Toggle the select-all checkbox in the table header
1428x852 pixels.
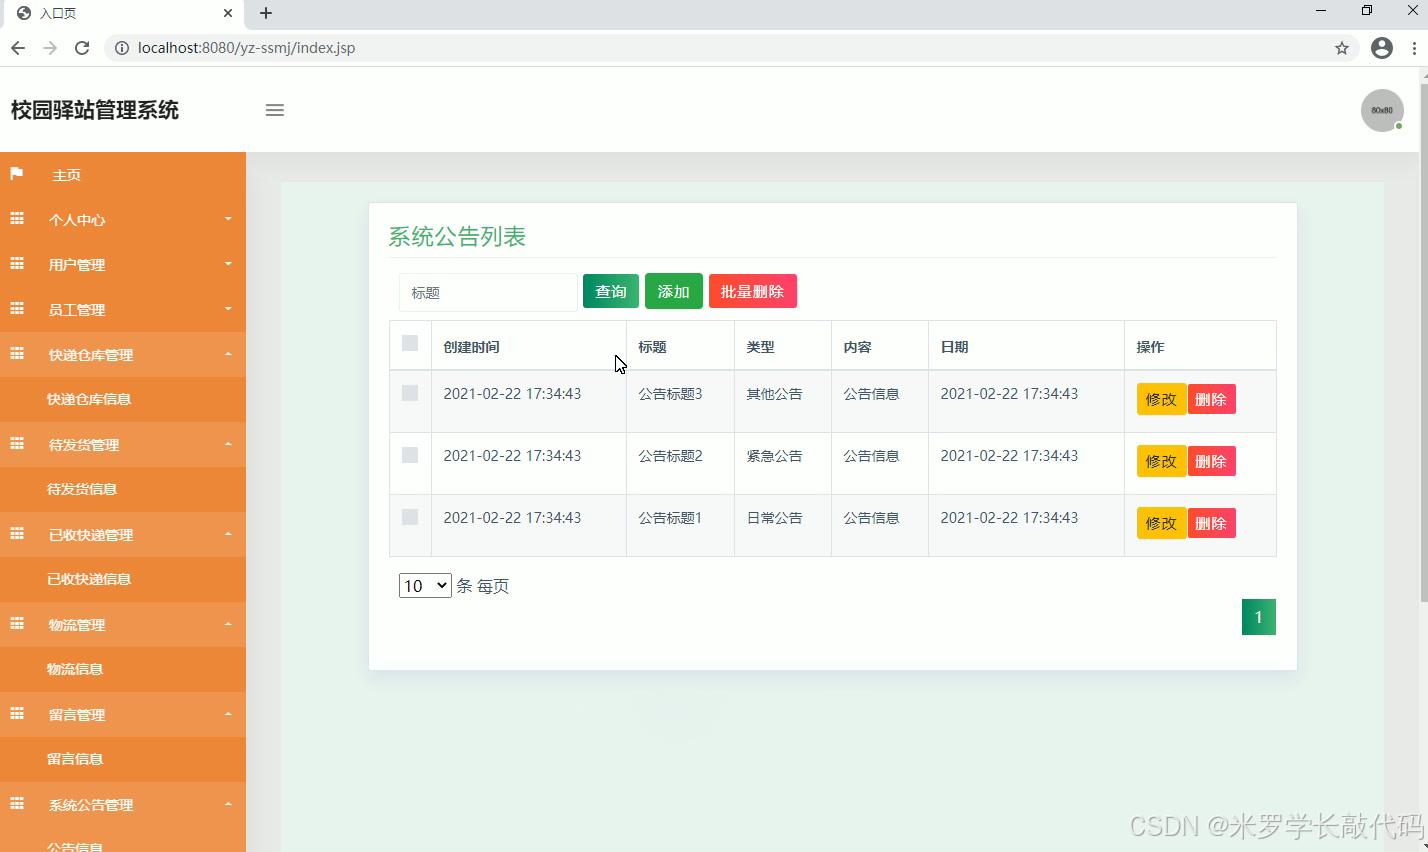coord(409,343)
